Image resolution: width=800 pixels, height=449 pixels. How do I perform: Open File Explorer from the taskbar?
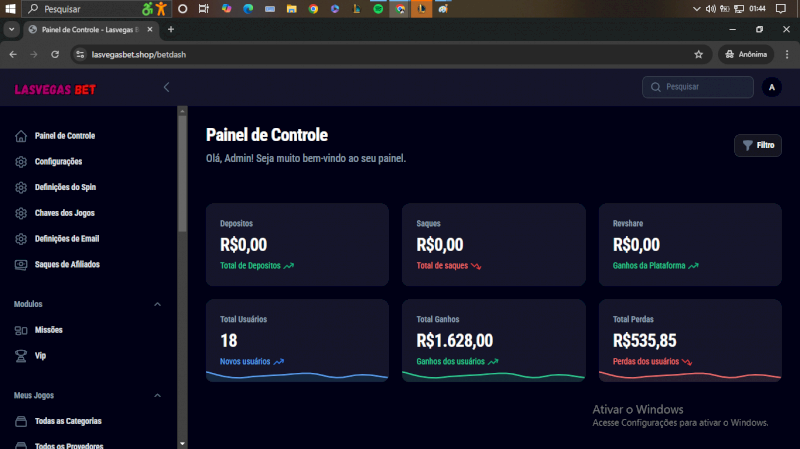(291, 9)
